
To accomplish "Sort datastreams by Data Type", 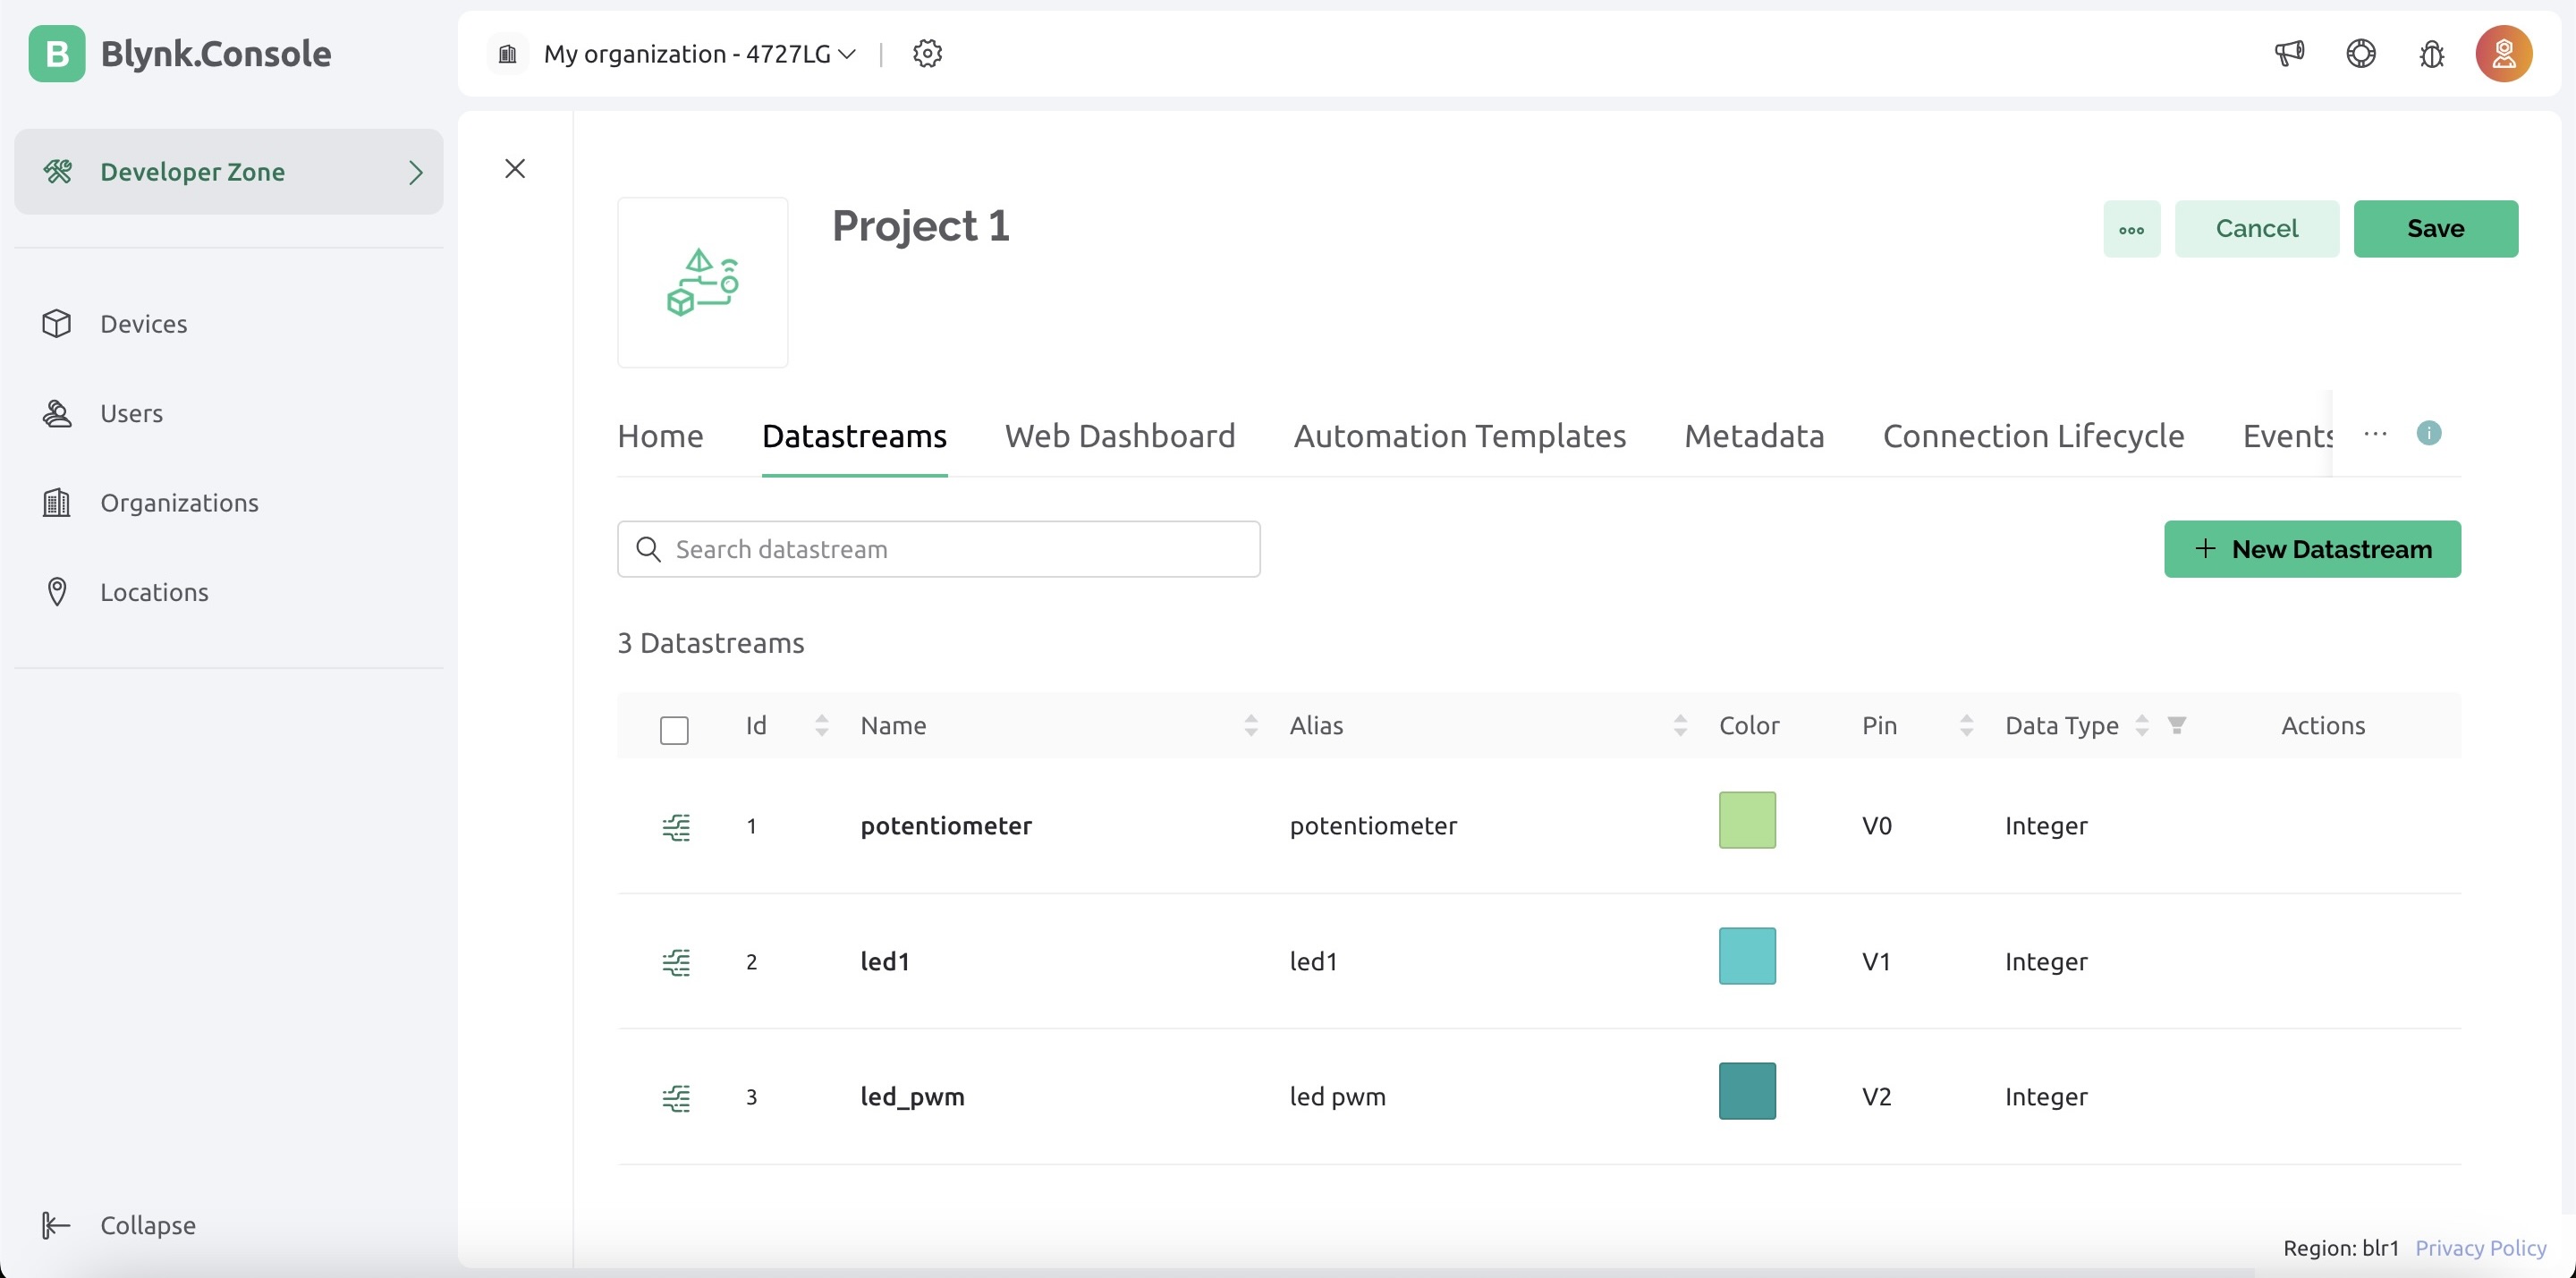I will click(x=2141, y=725).
